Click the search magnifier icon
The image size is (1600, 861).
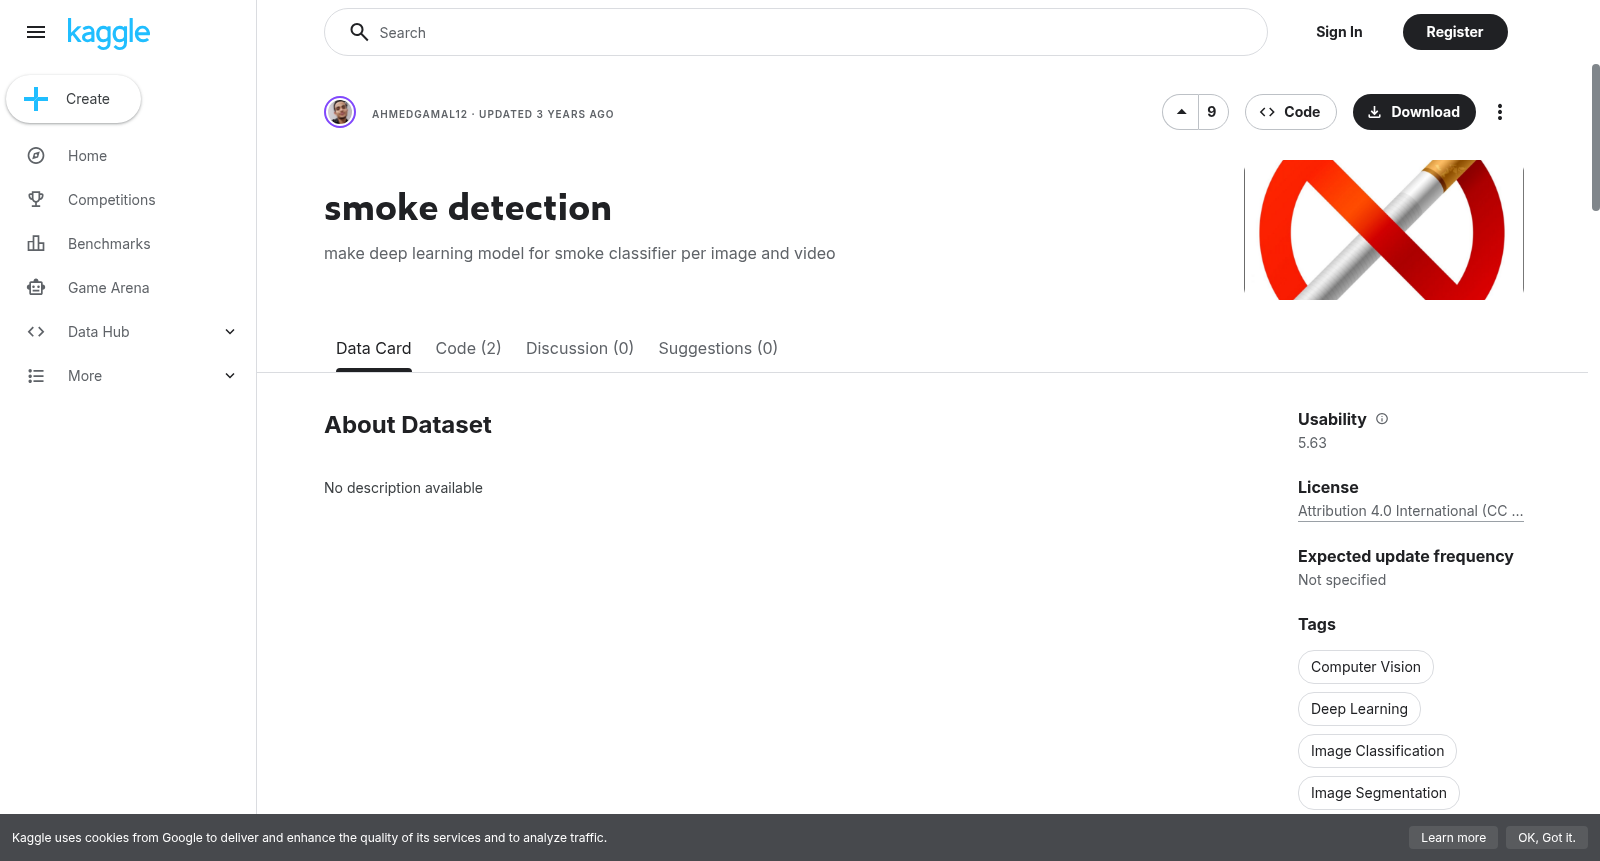coord(359,32)
